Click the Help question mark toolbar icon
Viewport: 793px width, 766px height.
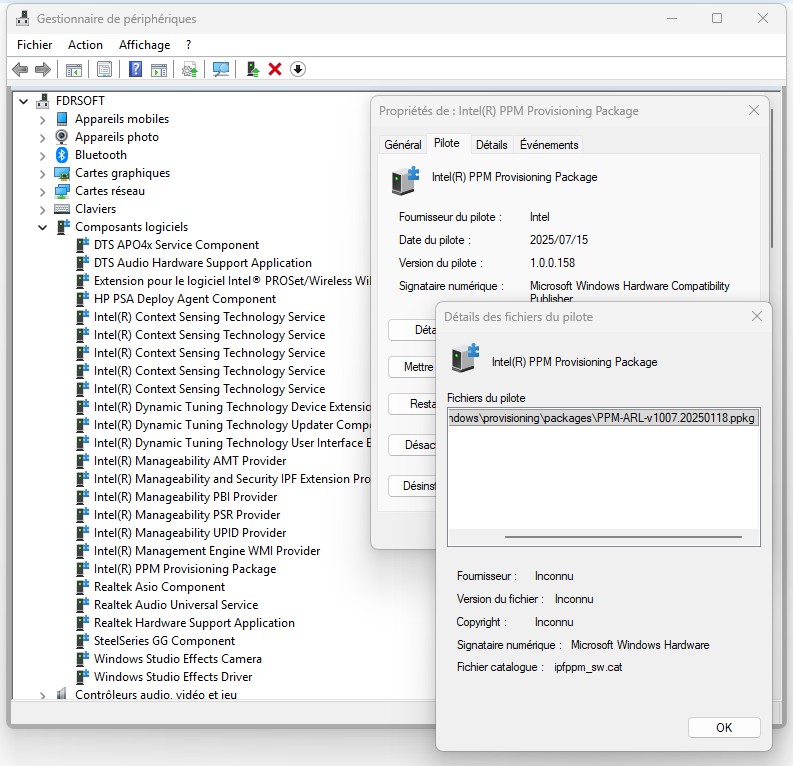[x=135, y=69]
